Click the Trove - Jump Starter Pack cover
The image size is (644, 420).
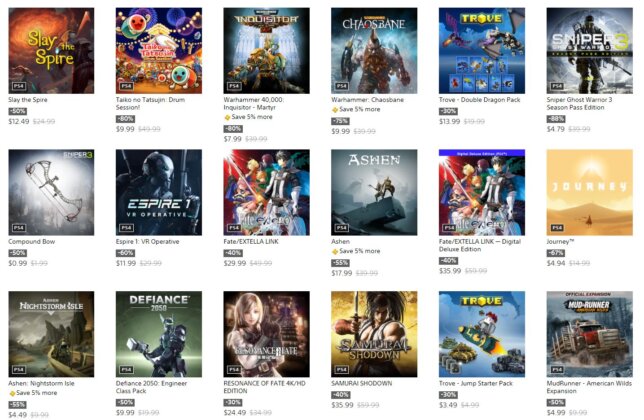point(481,334)
